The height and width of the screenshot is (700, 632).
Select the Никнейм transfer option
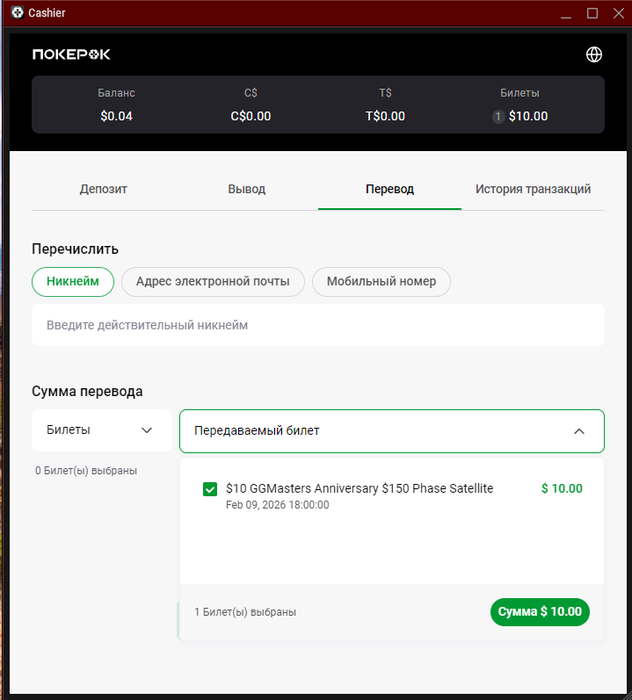click(73, 282)
